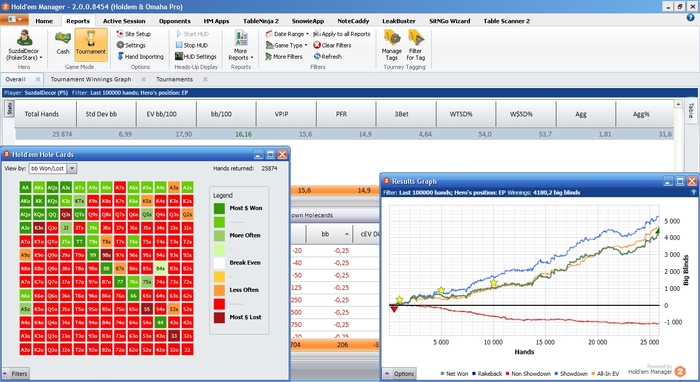Viewport: 700px width, 382px height.
Task: Launch Hand Importing
Action: pos(140,57)
